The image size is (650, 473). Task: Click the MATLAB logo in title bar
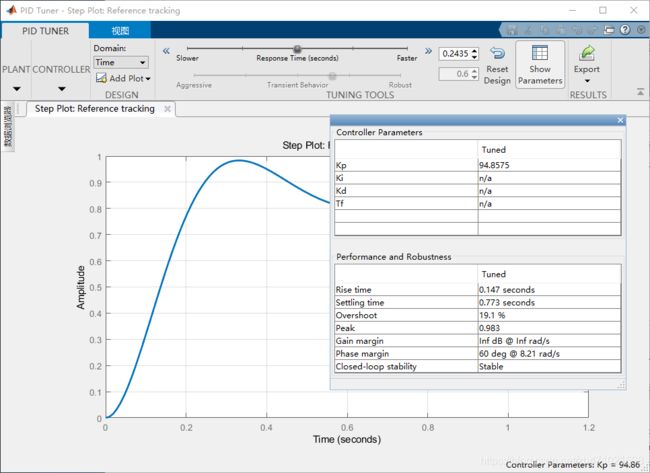pyautogui.click(x=11, y=10)
